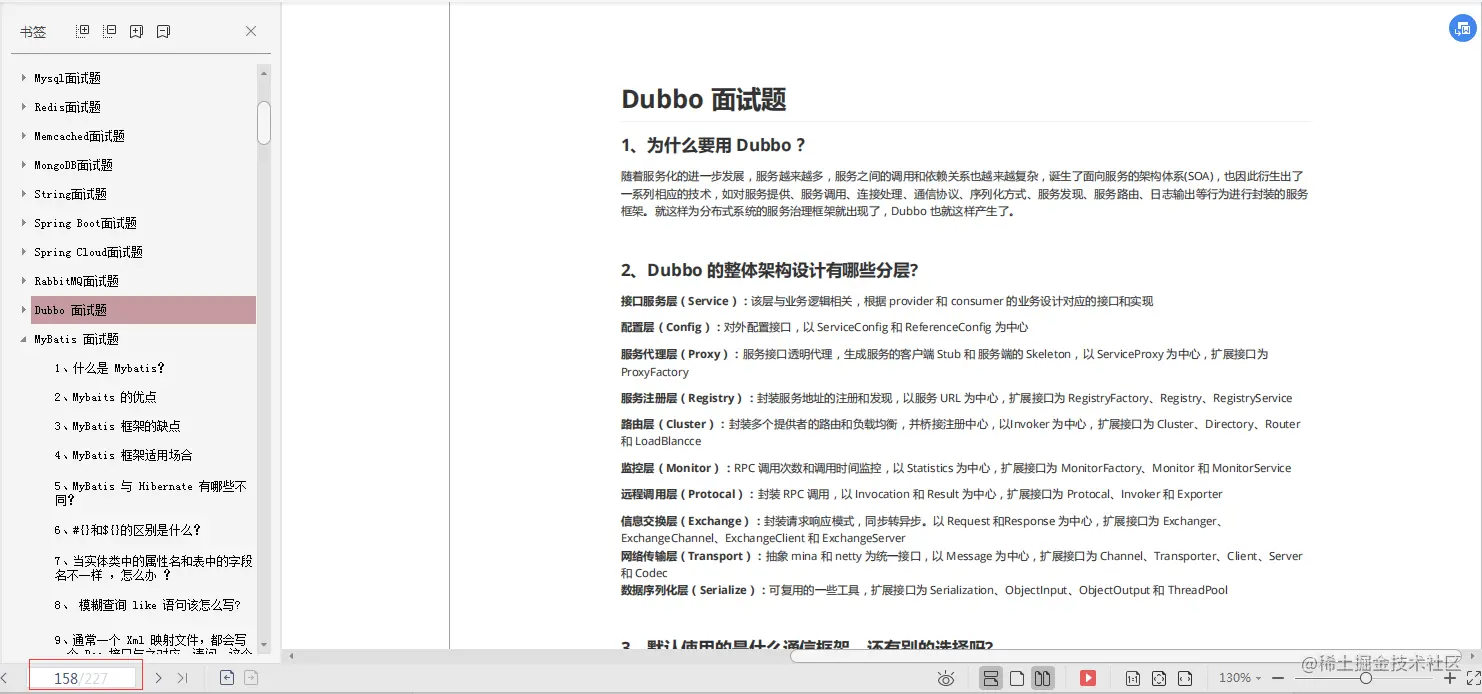The width and height of the screenshot is (1482, 694).
Task: Click the fullscreen icon at bottom right
Action: click(1472, 677)
